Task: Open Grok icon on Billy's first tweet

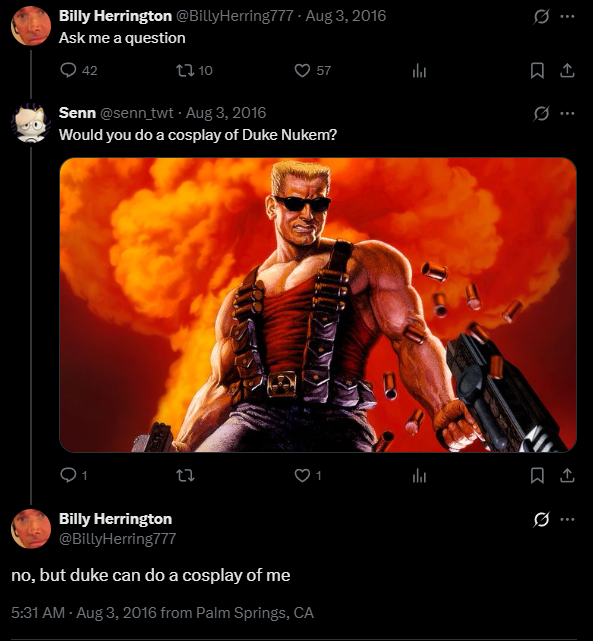Action: pos(541,17)
